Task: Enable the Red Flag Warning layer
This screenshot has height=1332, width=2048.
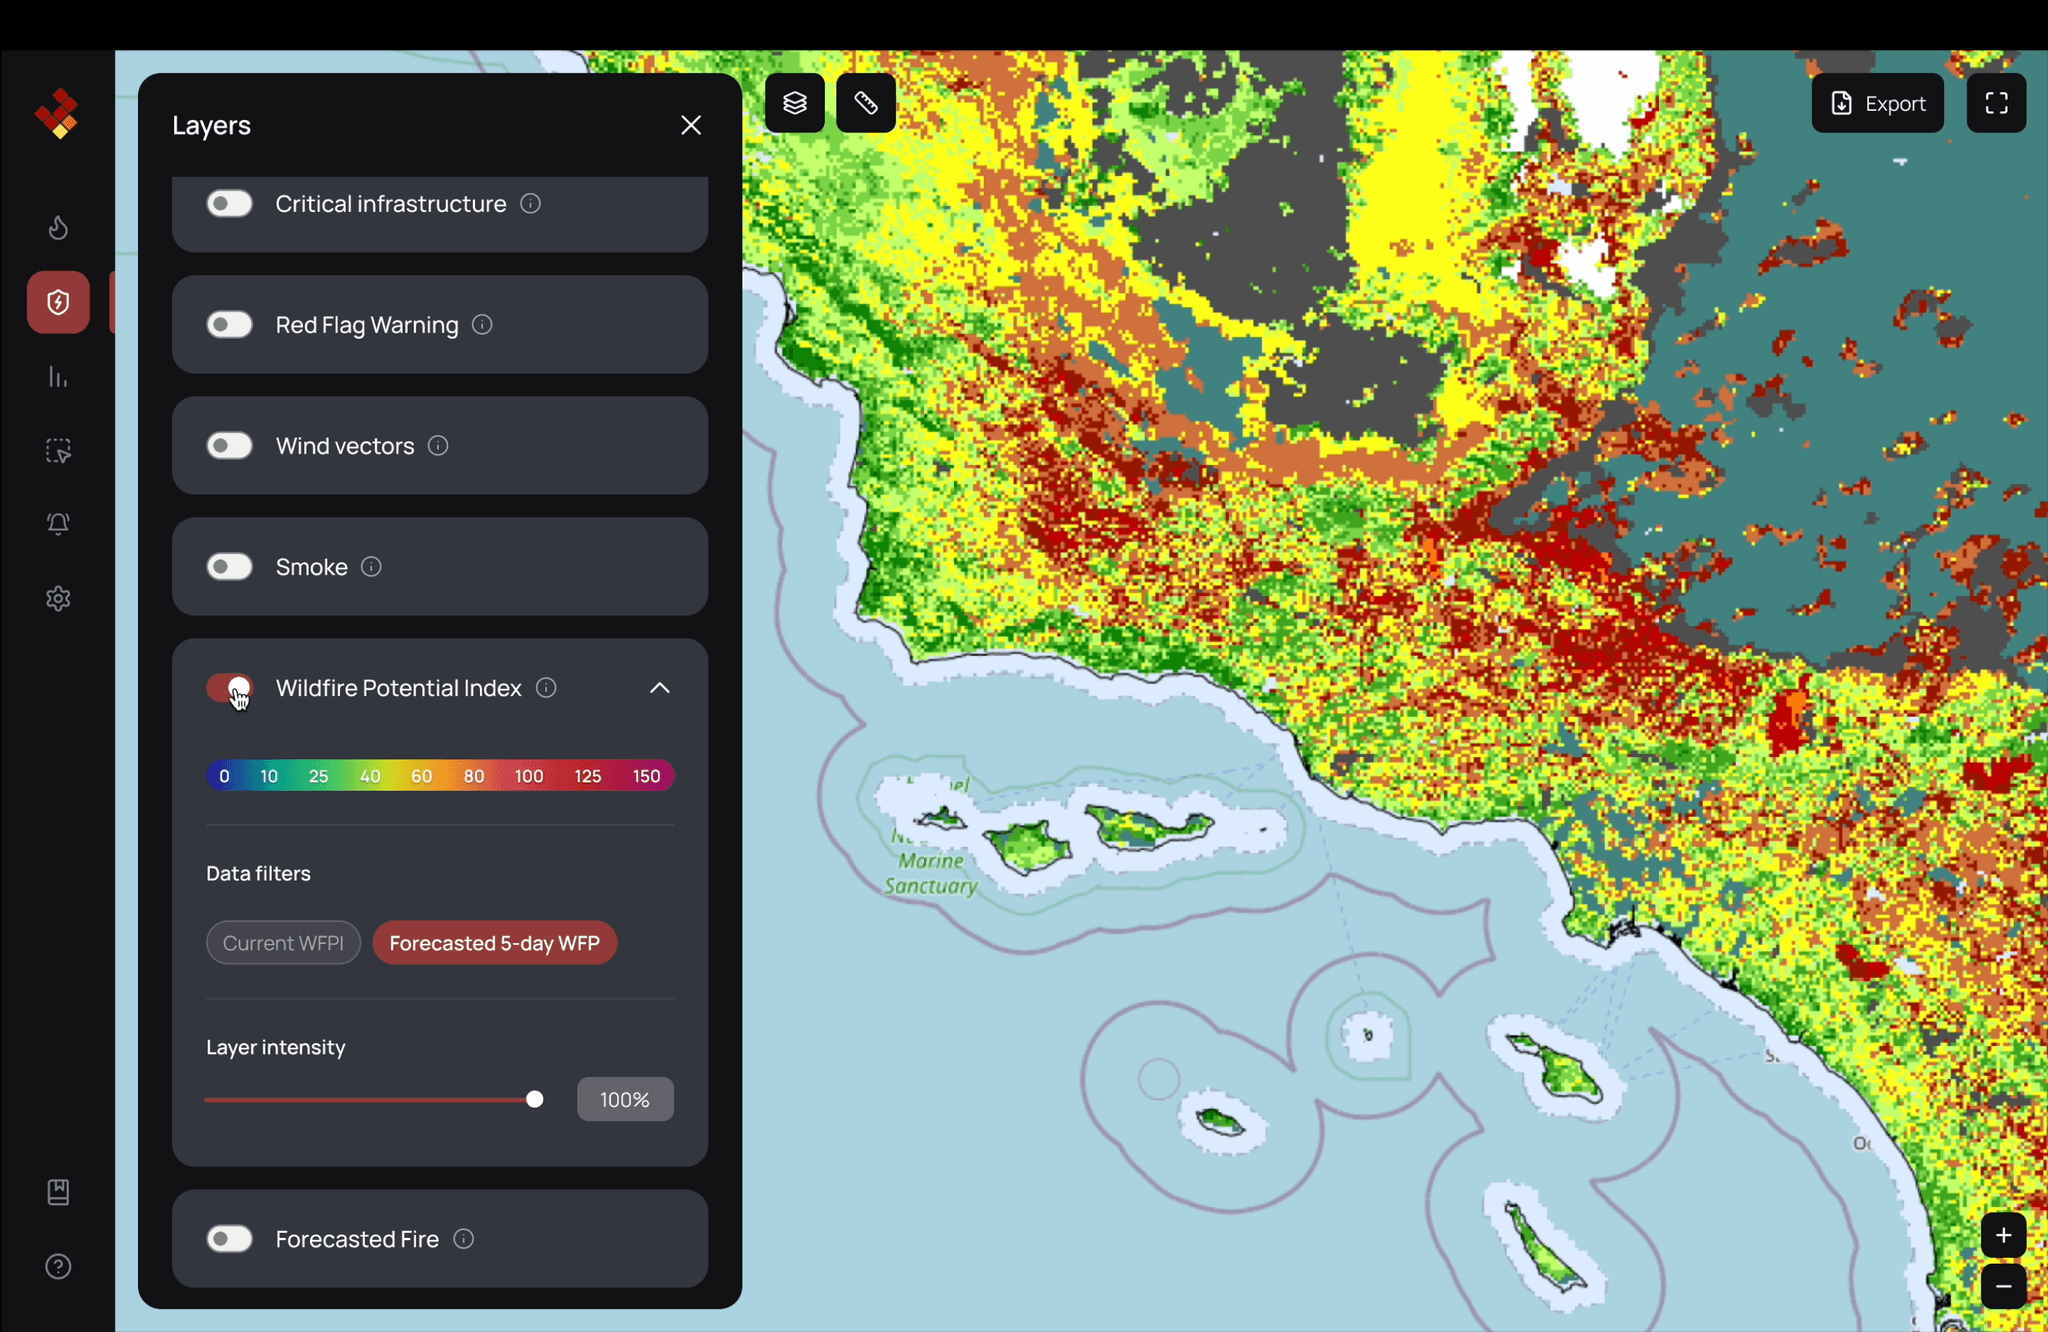Action: tap(228, 324)
